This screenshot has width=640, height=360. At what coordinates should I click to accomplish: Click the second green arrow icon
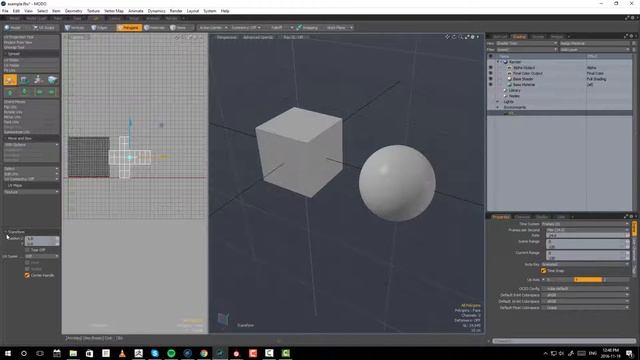point(24,93)
